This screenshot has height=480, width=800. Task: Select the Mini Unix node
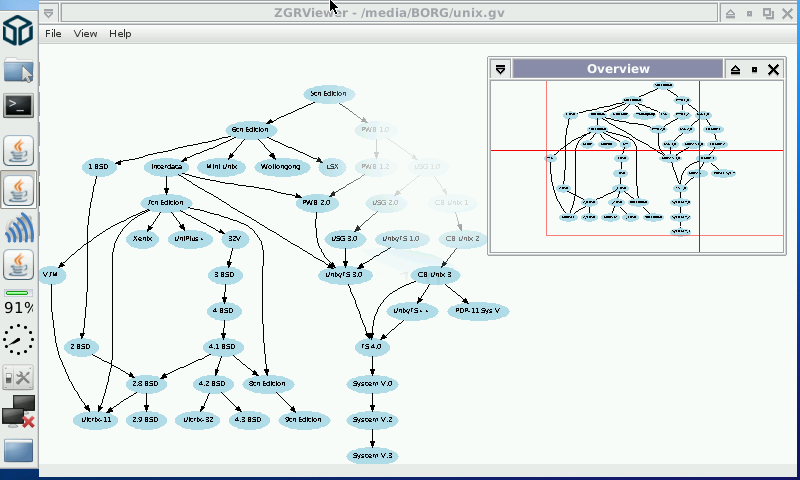[x=221, y=167]
